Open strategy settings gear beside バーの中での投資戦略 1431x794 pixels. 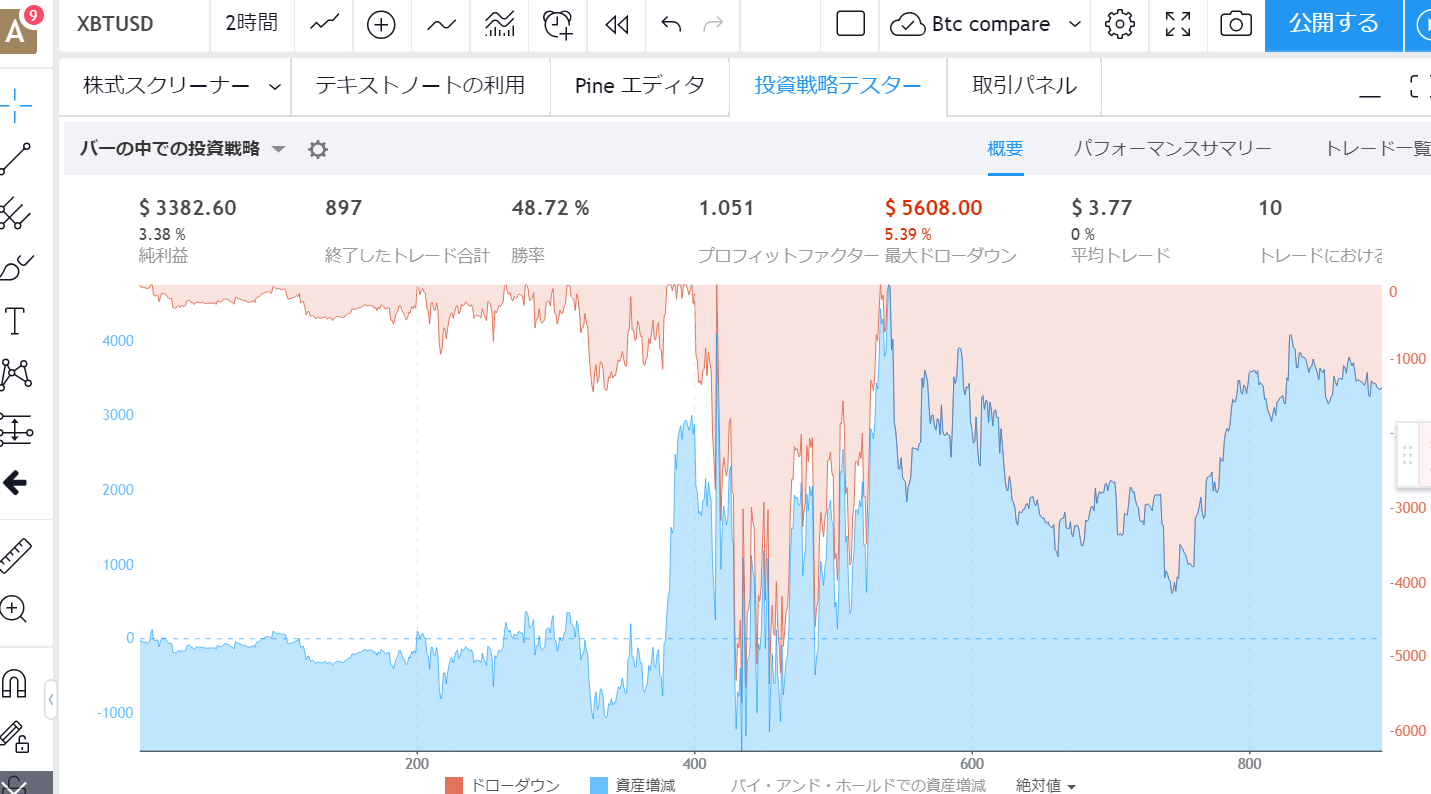pyautogui.click(x=317, y=150)
